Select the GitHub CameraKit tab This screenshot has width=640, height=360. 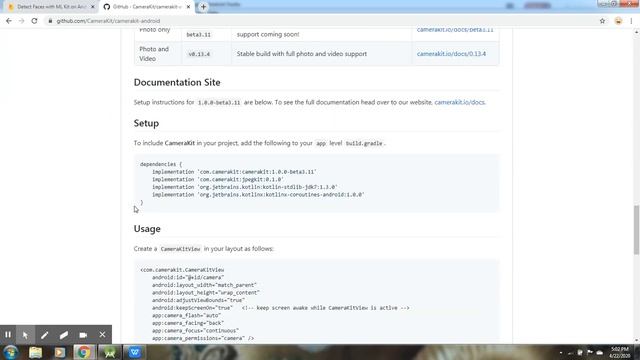[146, 7]
